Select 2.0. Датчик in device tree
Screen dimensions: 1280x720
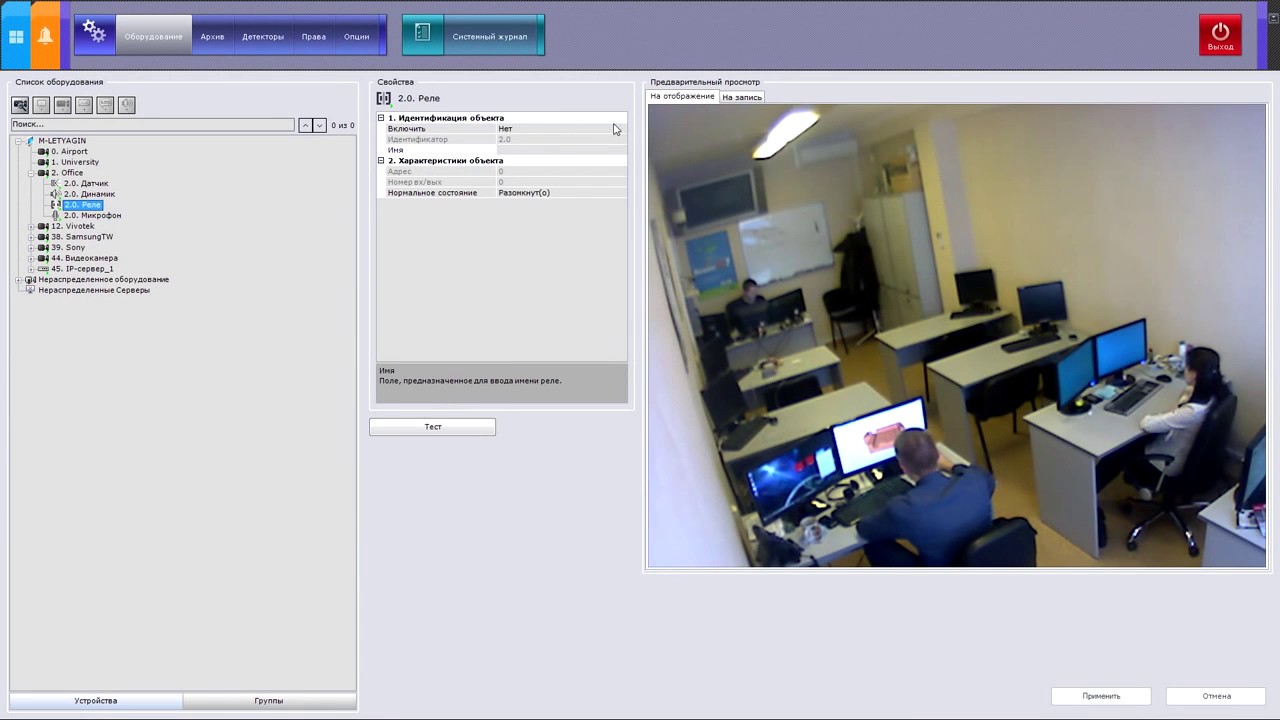point(86,184)
